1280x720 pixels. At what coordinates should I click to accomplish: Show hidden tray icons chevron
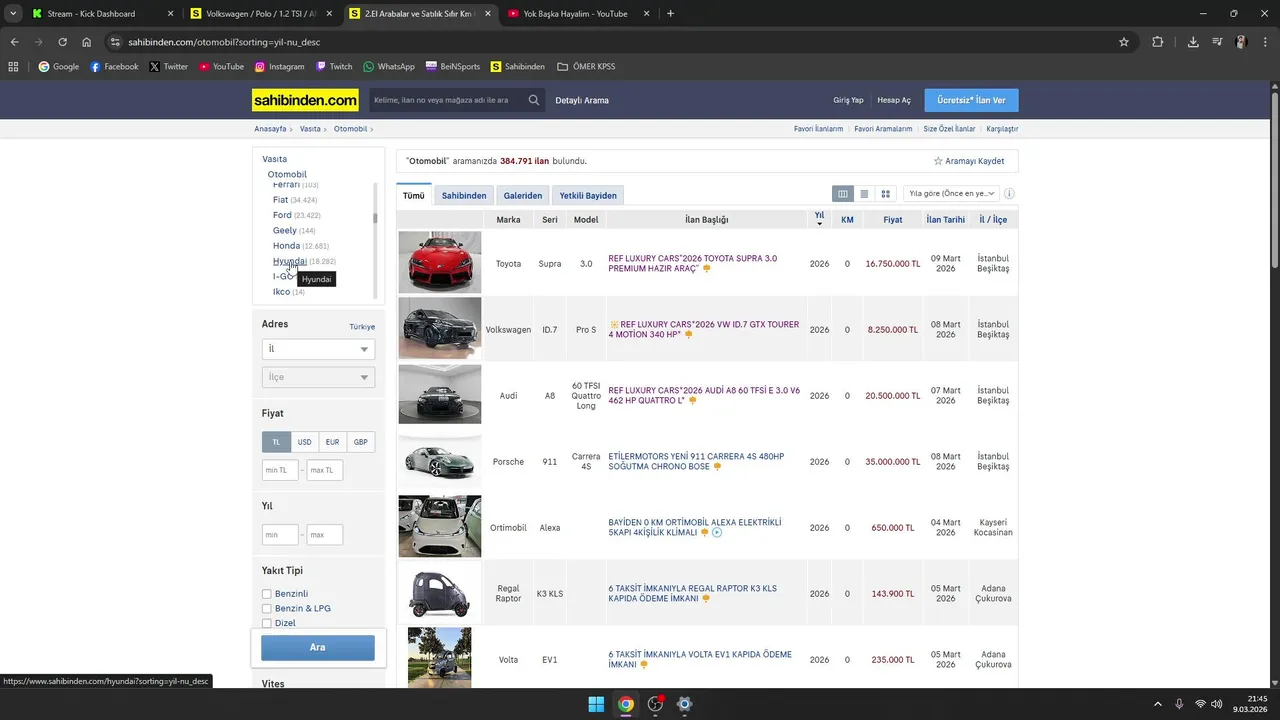1158,704
